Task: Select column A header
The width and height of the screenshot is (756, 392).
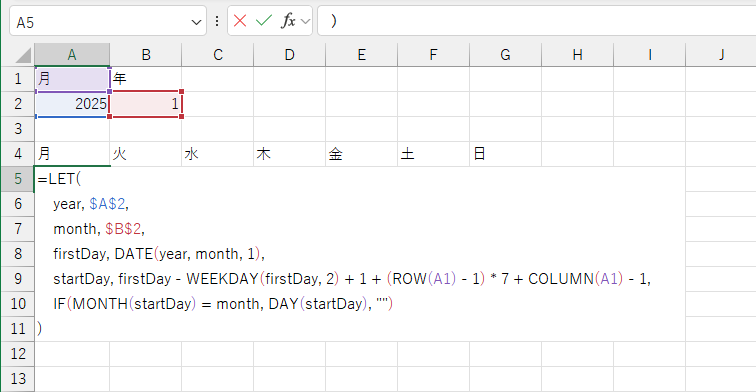Action: 72,55
